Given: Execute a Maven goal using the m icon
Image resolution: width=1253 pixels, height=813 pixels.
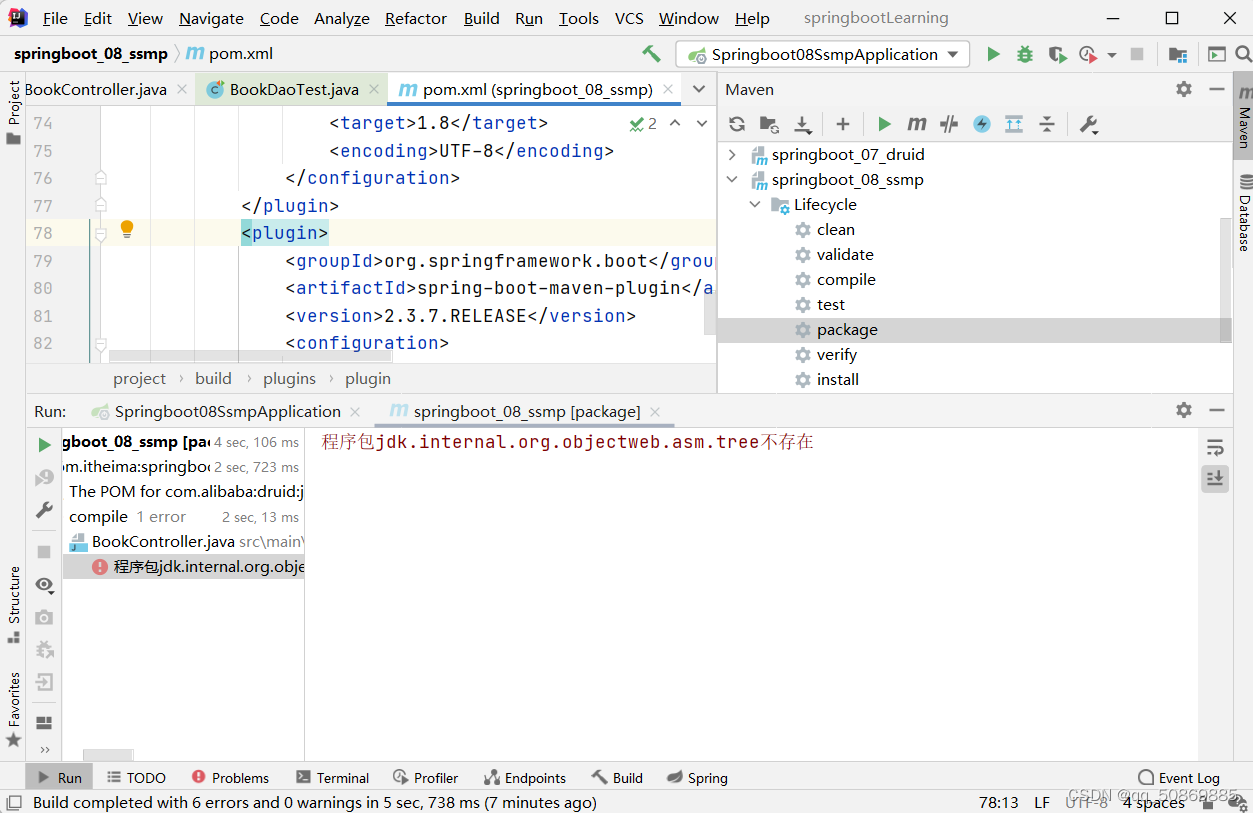Looking at the screenshot, I should click(916, 124).
